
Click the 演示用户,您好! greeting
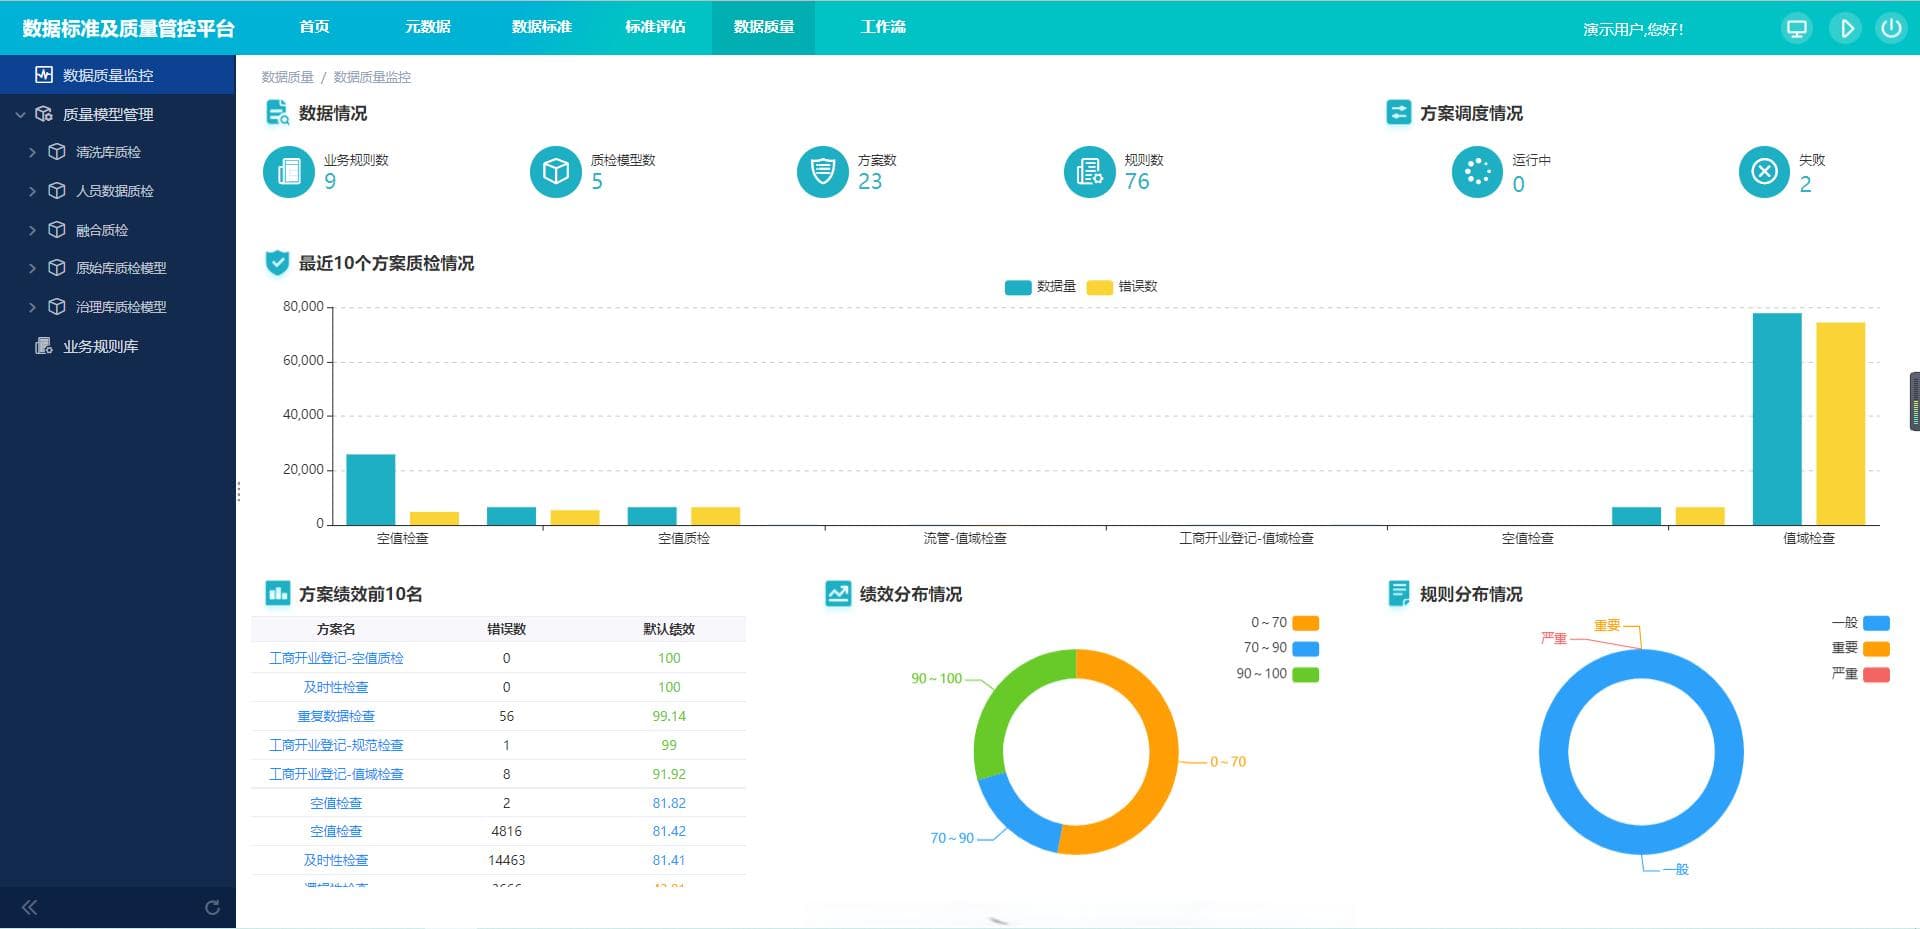(1633, 29)
